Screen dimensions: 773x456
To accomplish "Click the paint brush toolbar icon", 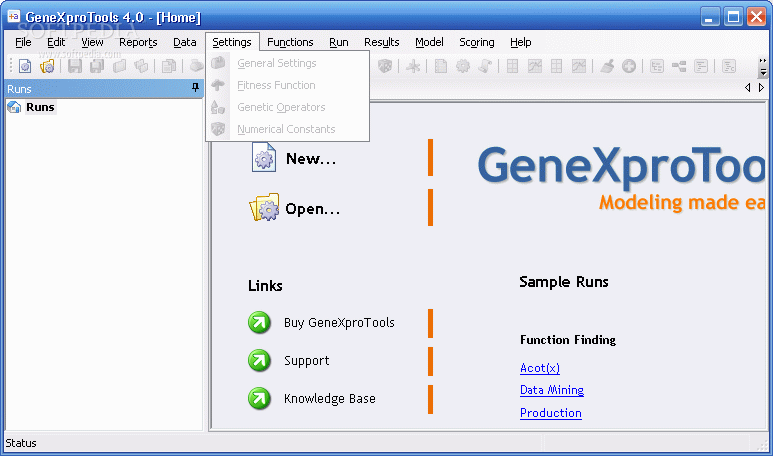I will click(x=607, y=66).
